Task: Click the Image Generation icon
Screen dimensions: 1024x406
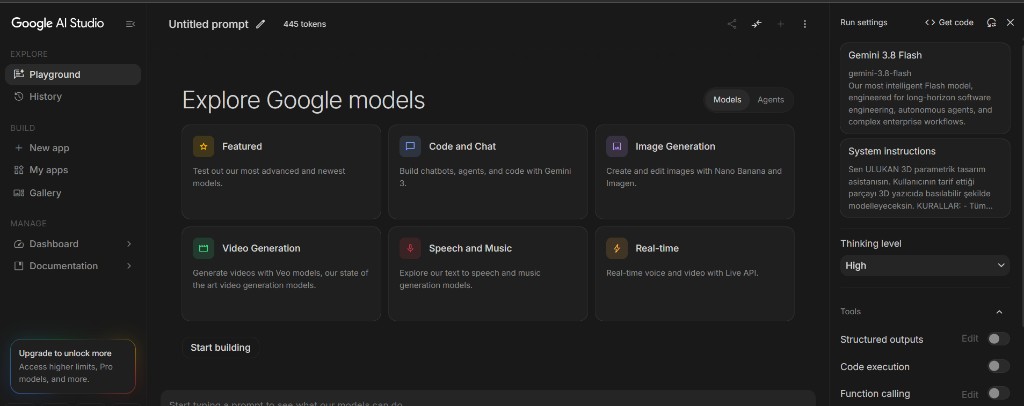Action: click(x=616, y=147)
